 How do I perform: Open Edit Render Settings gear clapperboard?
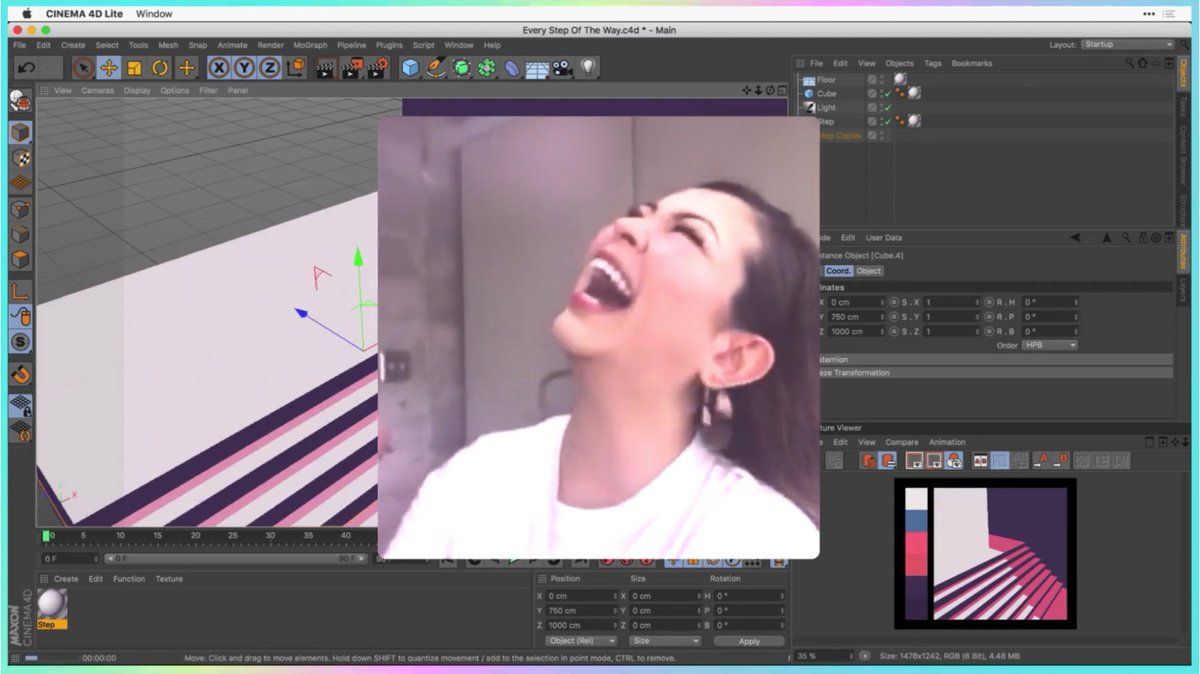click(x=377, y=68)
